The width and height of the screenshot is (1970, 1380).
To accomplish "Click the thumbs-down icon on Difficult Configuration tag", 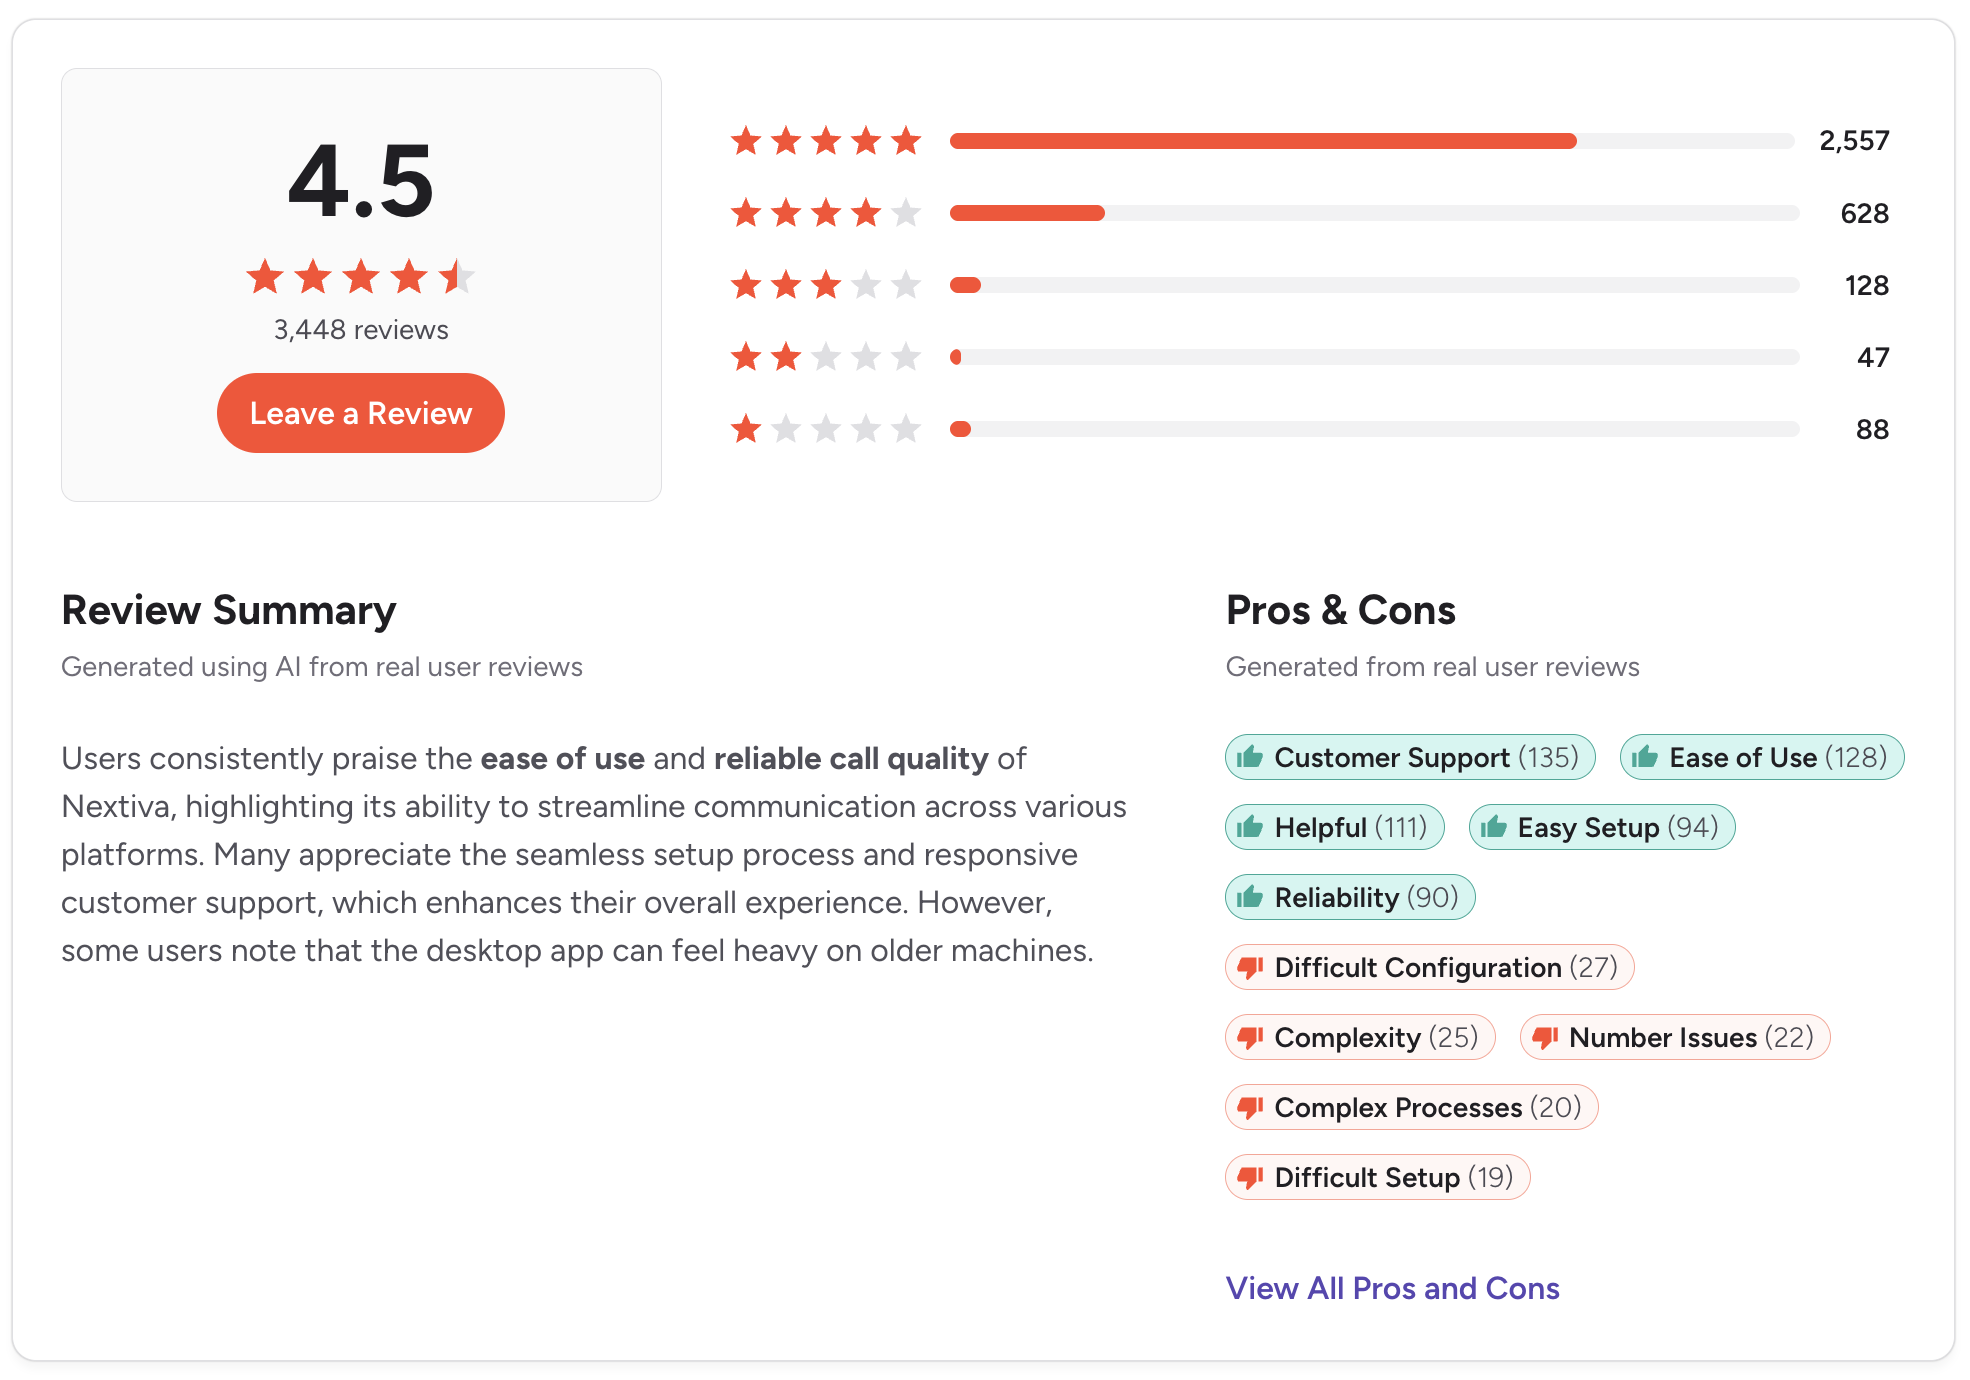I will (x=1253, y=967).
